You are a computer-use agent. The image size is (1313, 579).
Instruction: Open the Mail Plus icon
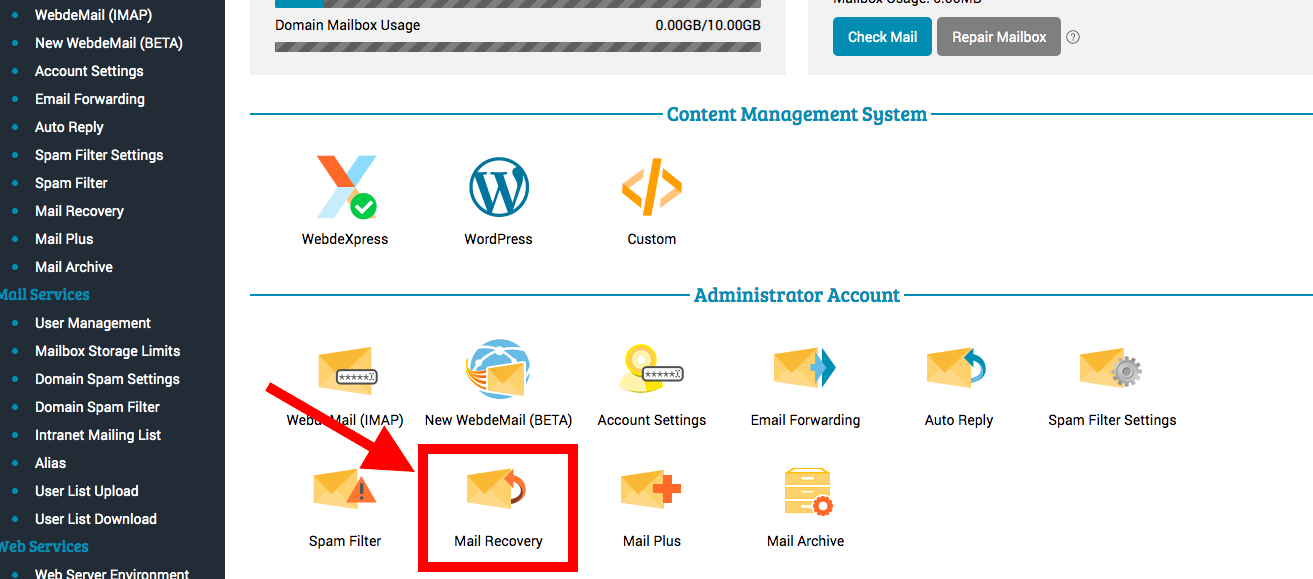651,492
